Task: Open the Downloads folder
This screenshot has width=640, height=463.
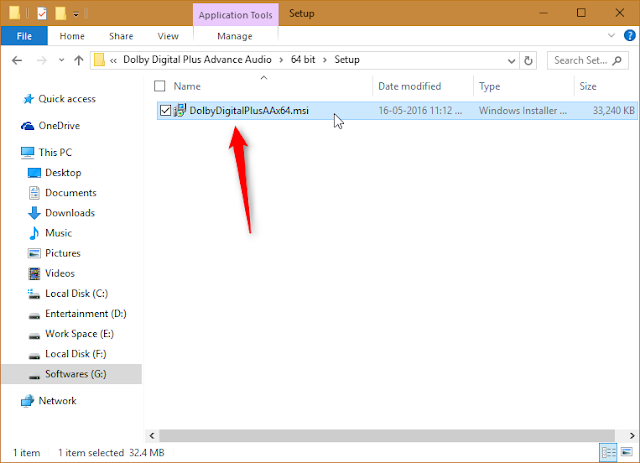Action: [70, 213]
